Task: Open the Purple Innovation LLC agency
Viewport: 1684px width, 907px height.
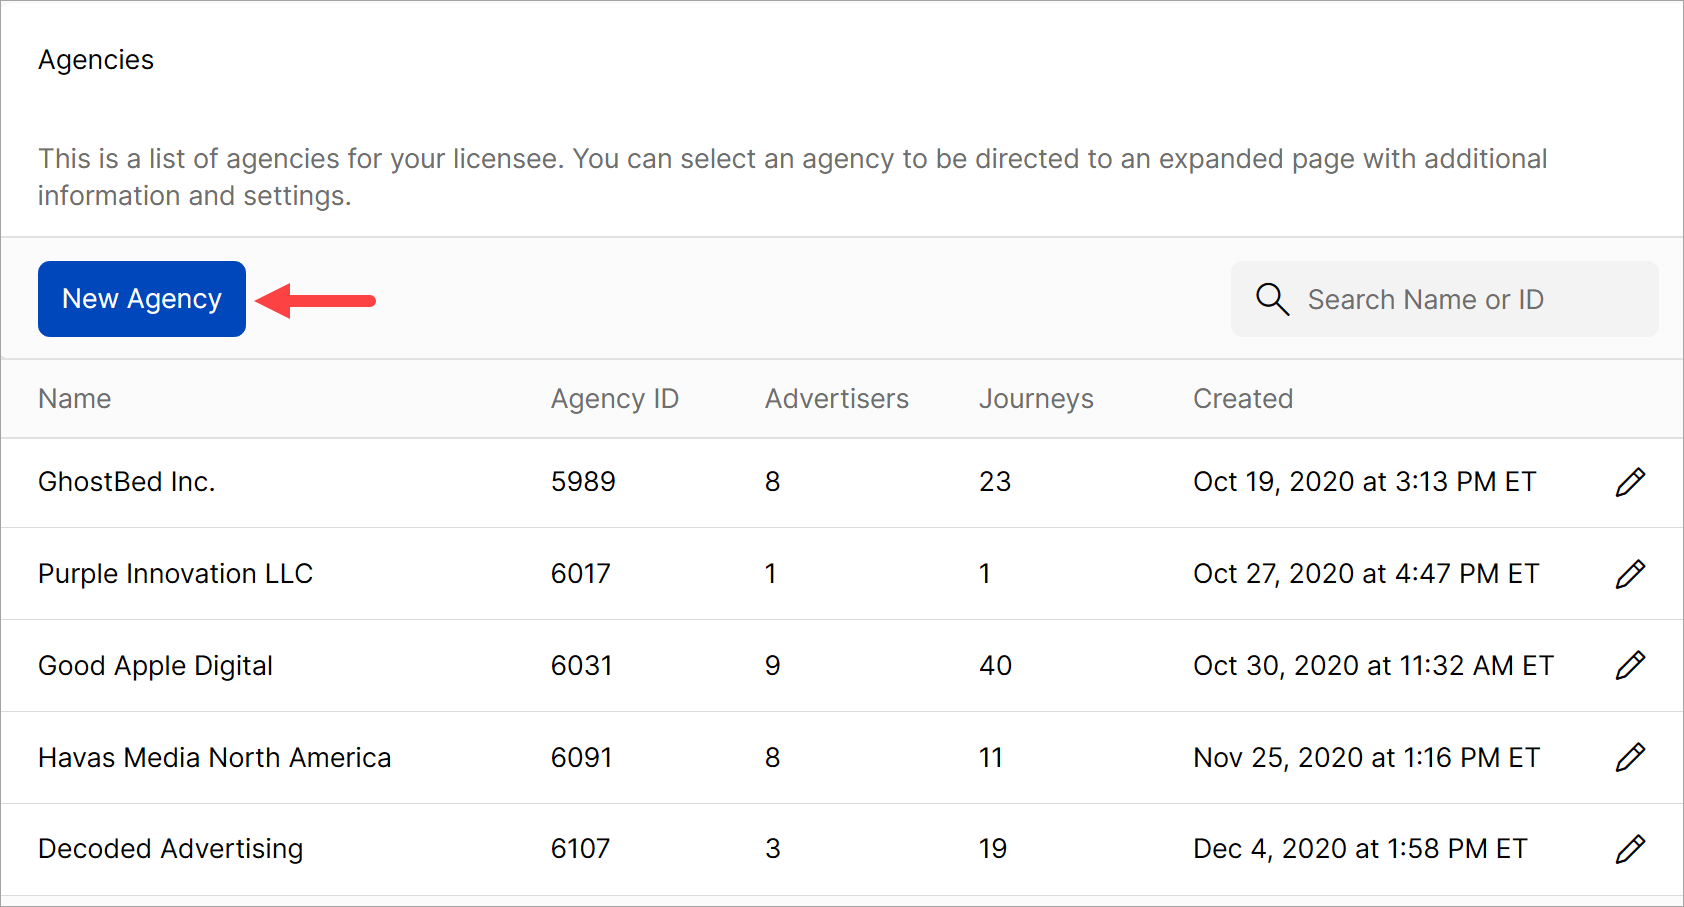Action: pos(175,574)
